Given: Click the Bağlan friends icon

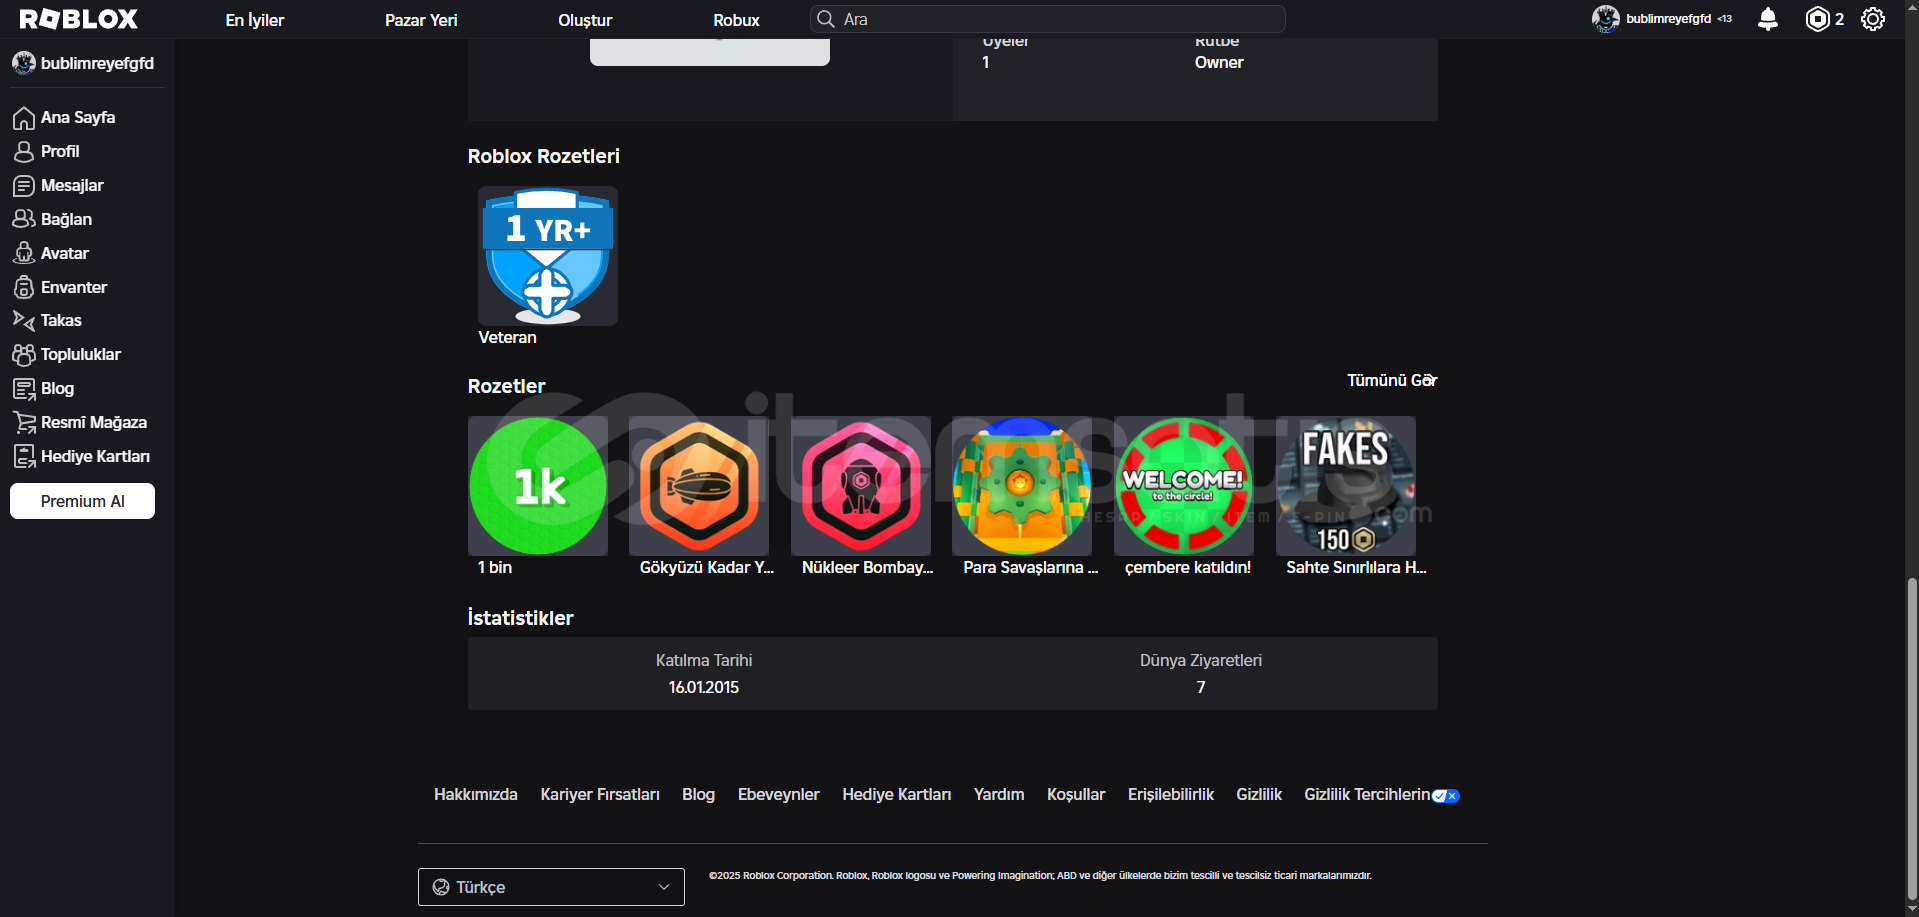Looking at the screenshot, I should (24, 219).
